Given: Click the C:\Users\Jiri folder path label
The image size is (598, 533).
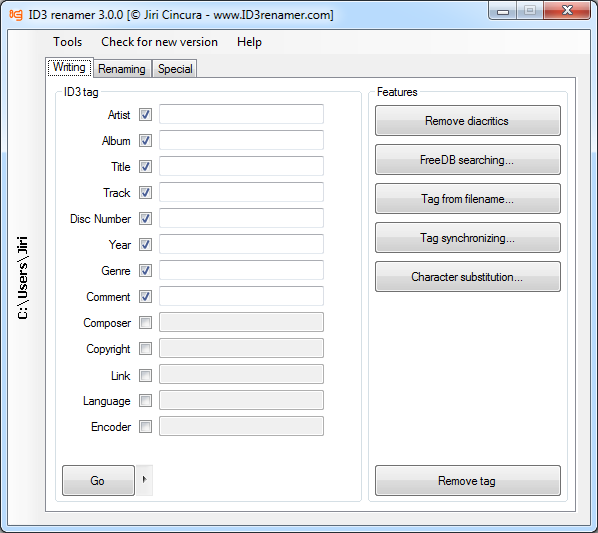Looking at the screenshot, I should click(x=23, y=278).
